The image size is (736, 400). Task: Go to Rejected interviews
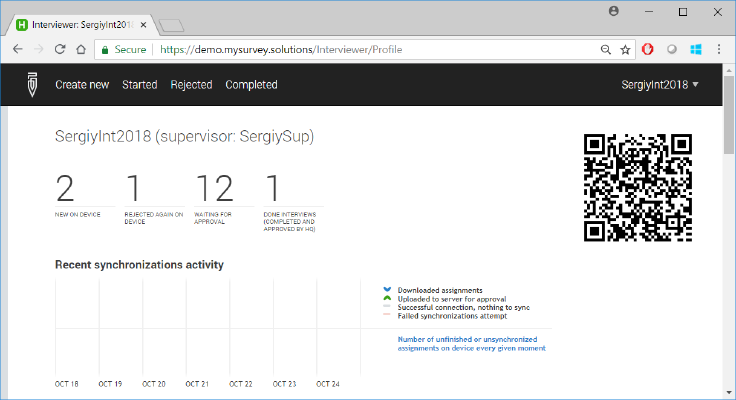(191, 85)
